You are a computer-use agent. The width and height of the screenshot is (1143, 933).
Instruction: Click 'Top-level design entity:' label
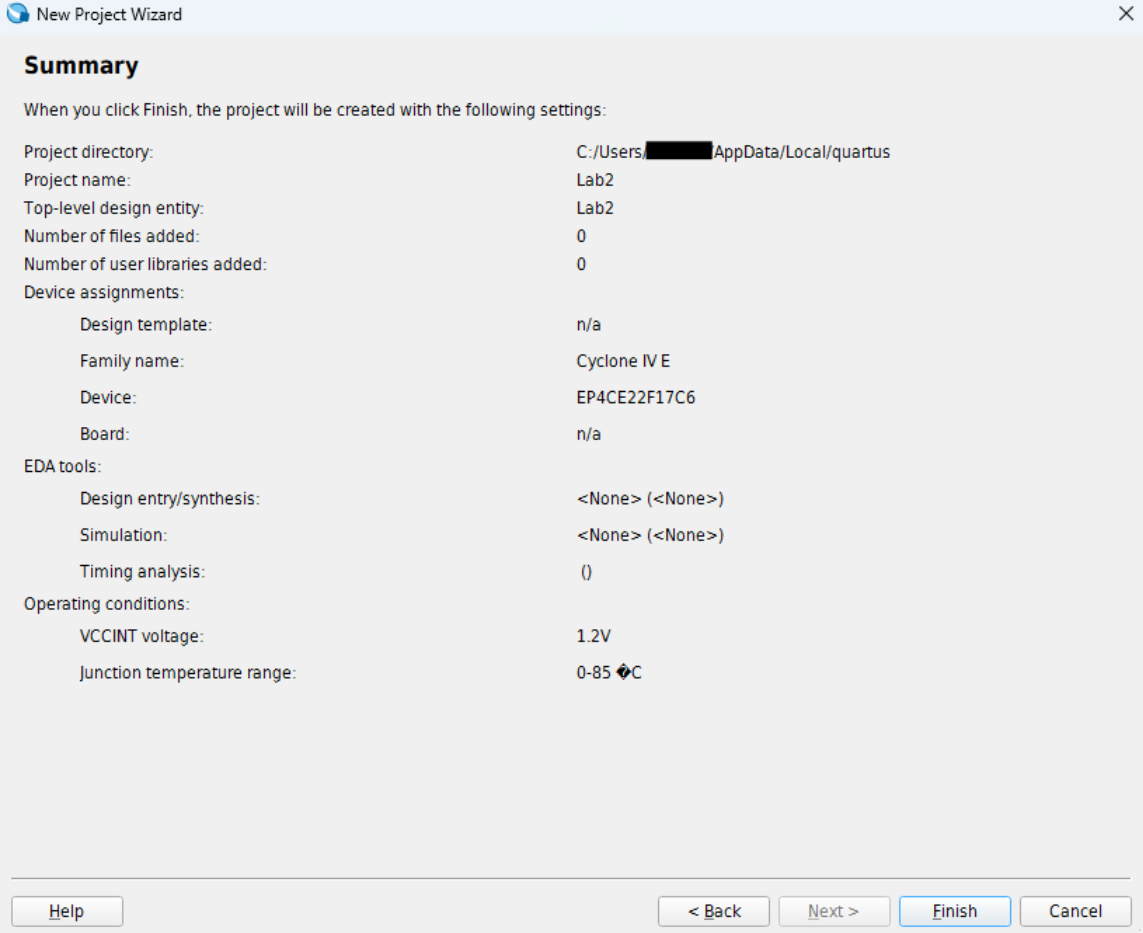coord(114,208)
